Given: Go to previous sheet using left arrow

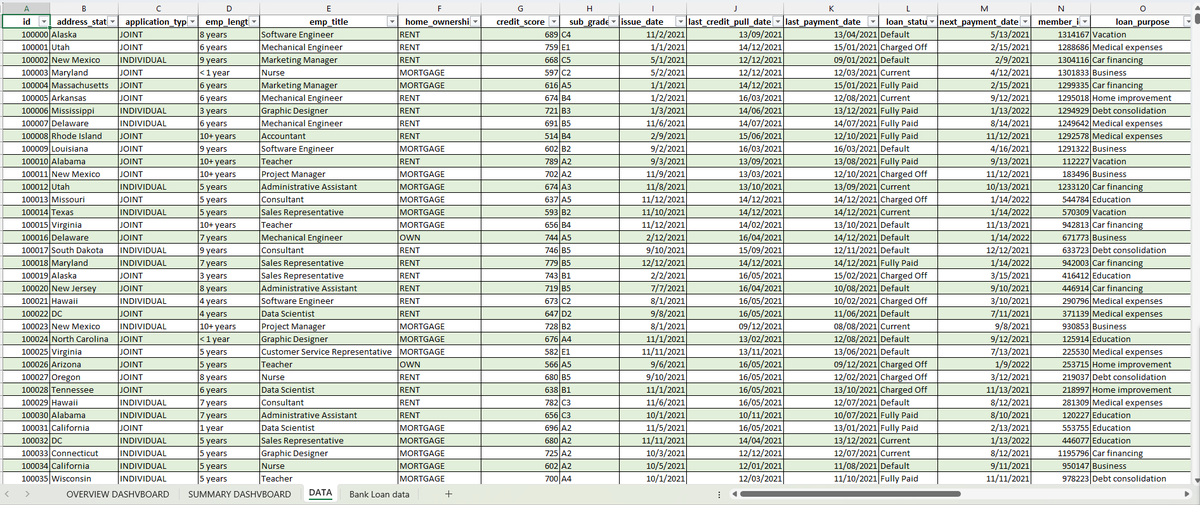Looking at the screenshot, I should click(x=9, y=494).
